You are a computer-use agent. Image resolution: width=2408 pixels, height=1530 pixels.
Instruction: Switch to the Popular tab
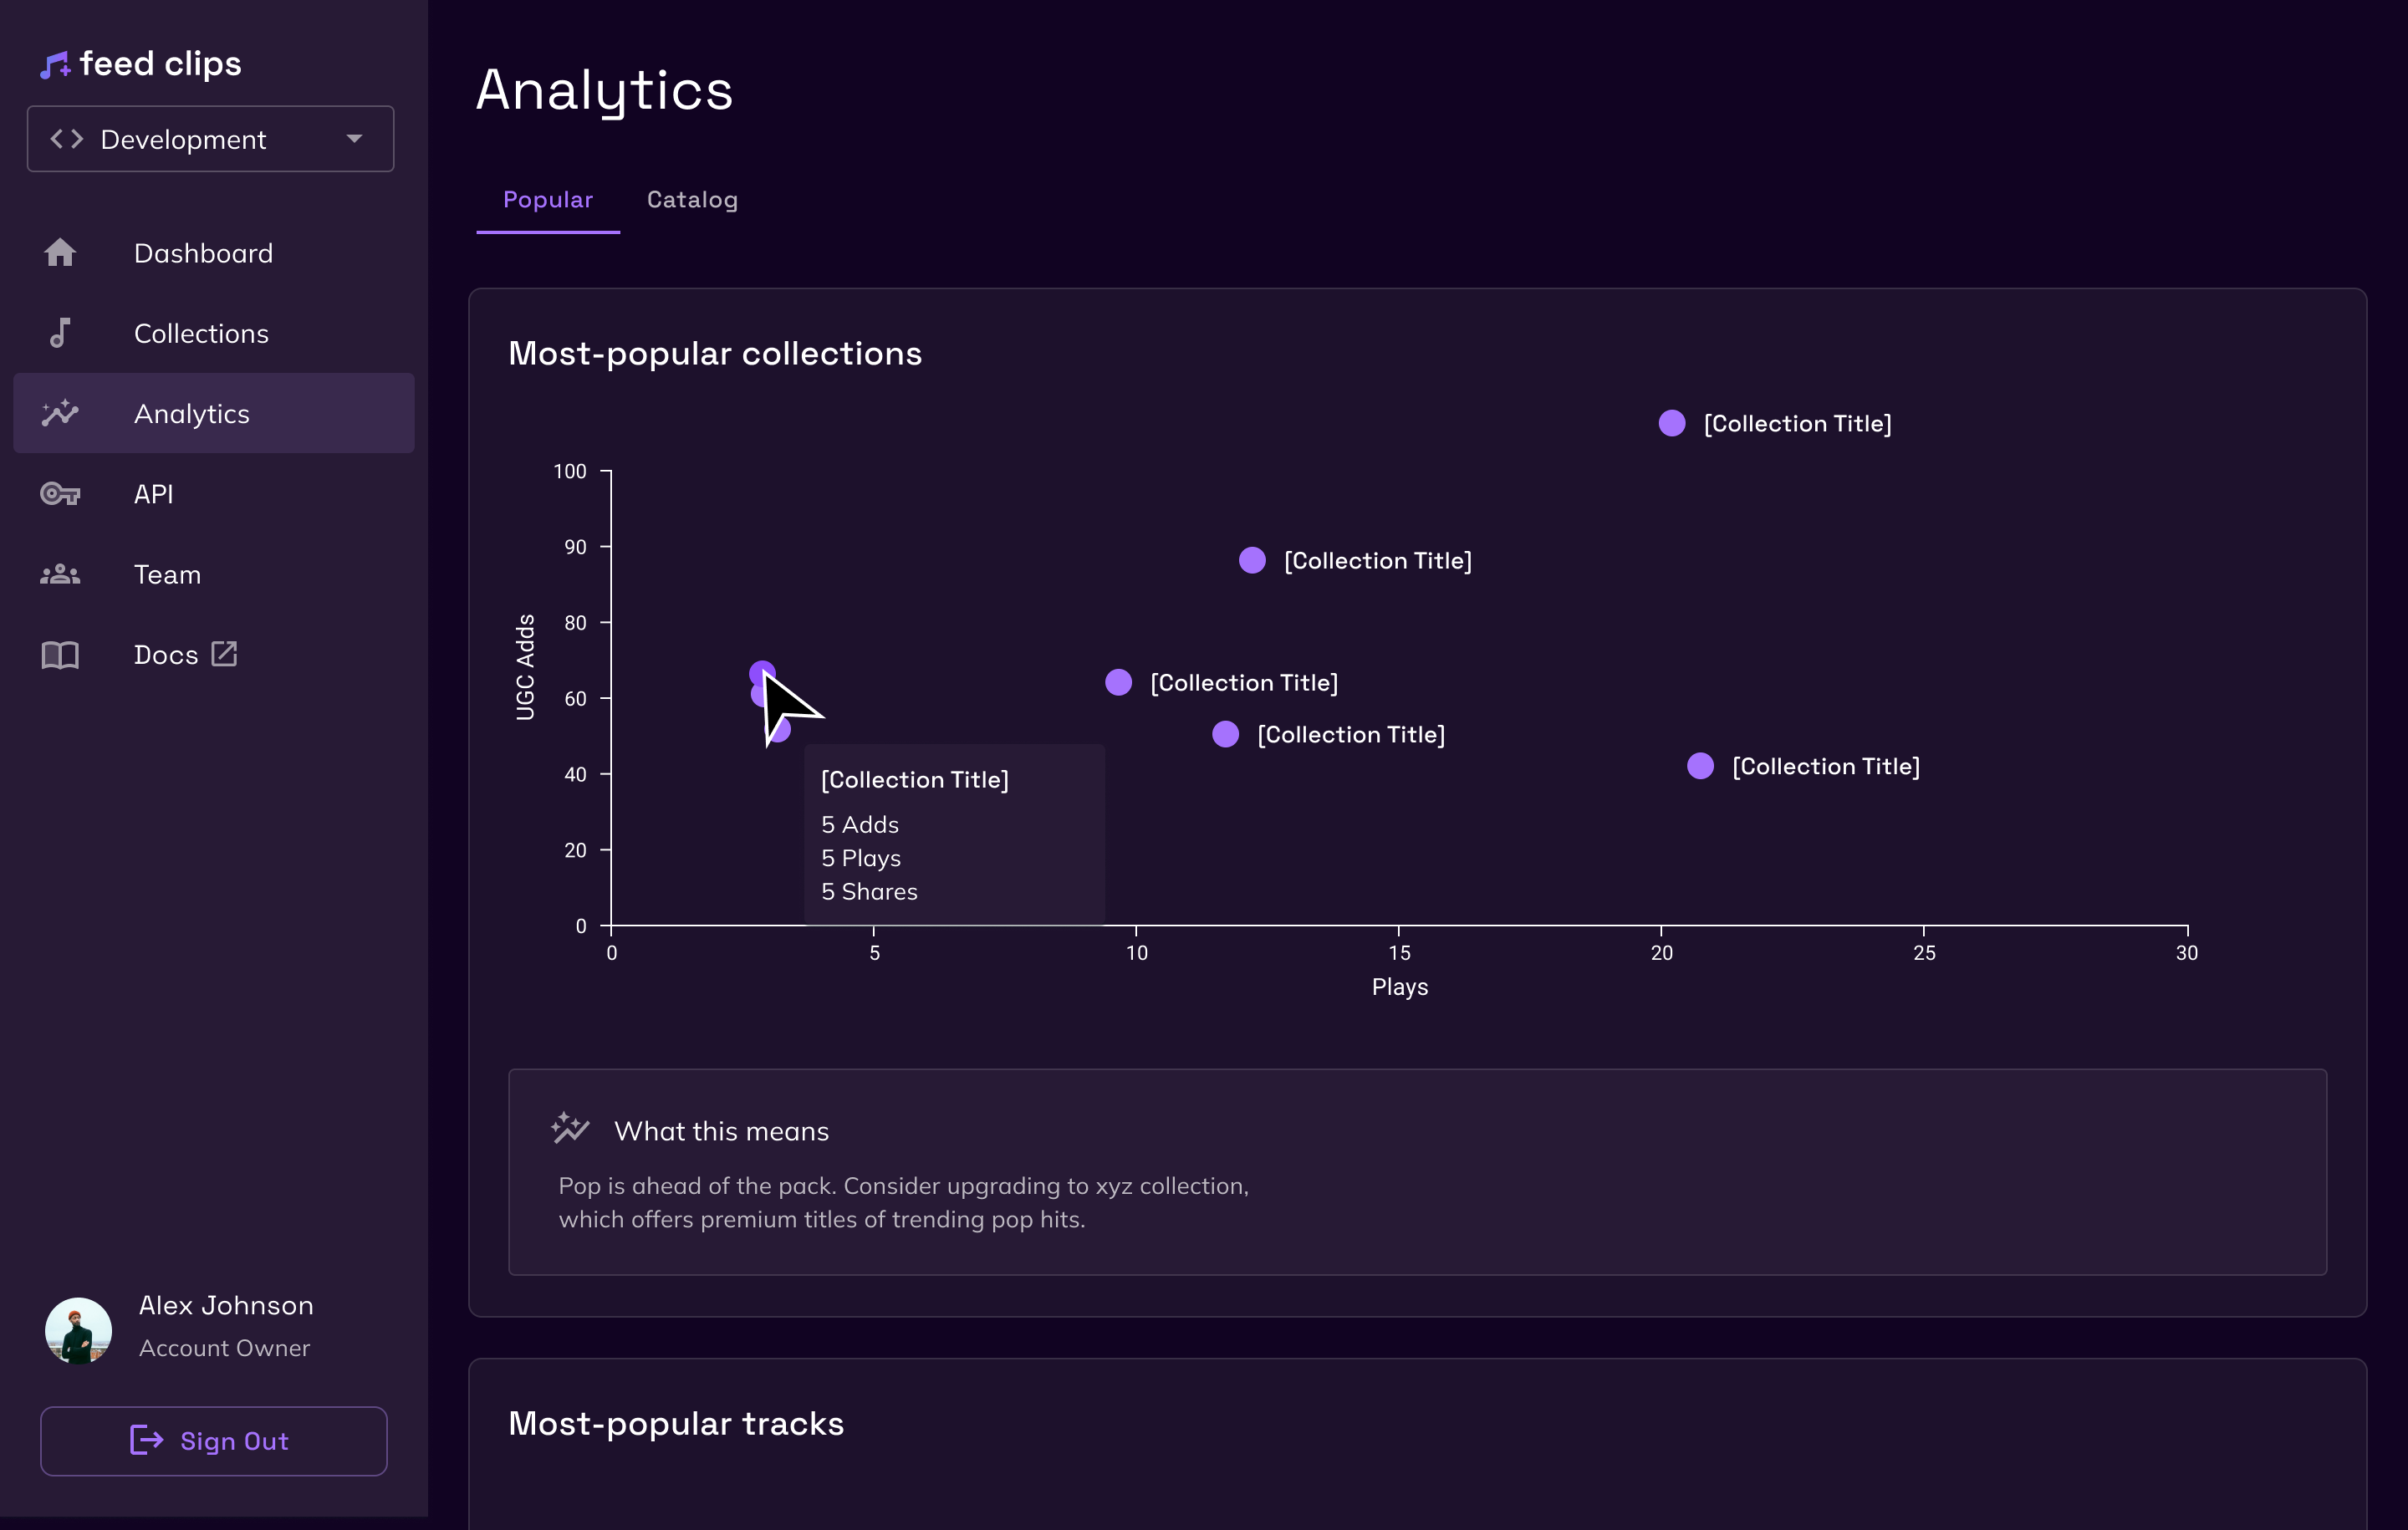[x=548, y=200]
